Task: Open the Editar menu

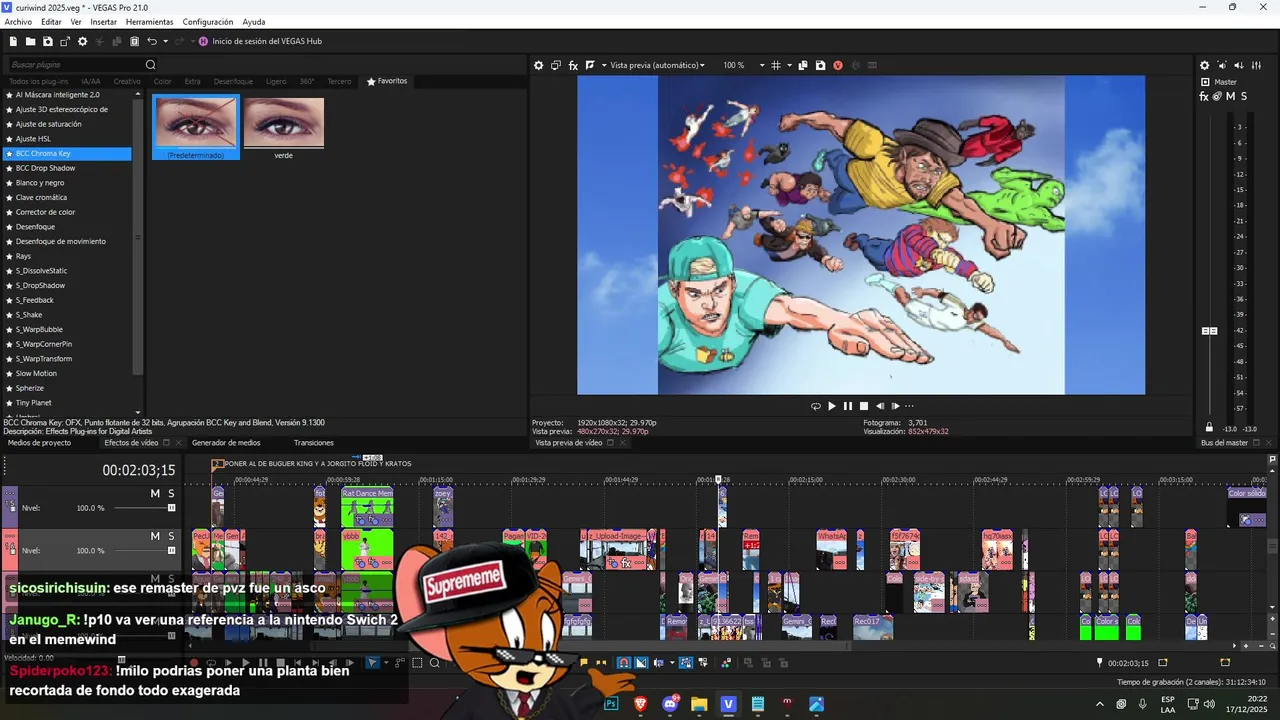Action: pyautogui.click(x=51, y=22)
